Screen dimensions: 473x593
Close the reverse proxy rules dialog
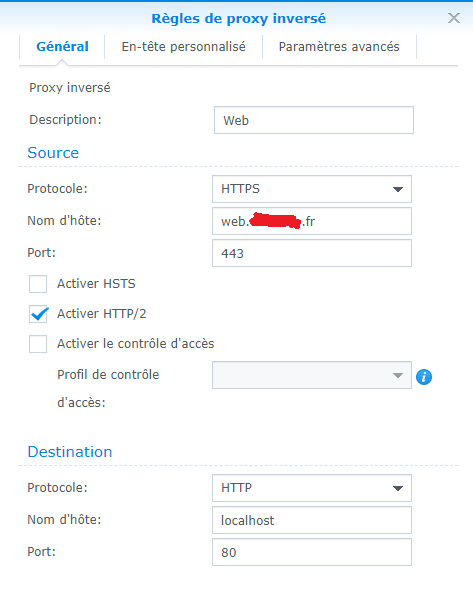[x=454, y=18]
